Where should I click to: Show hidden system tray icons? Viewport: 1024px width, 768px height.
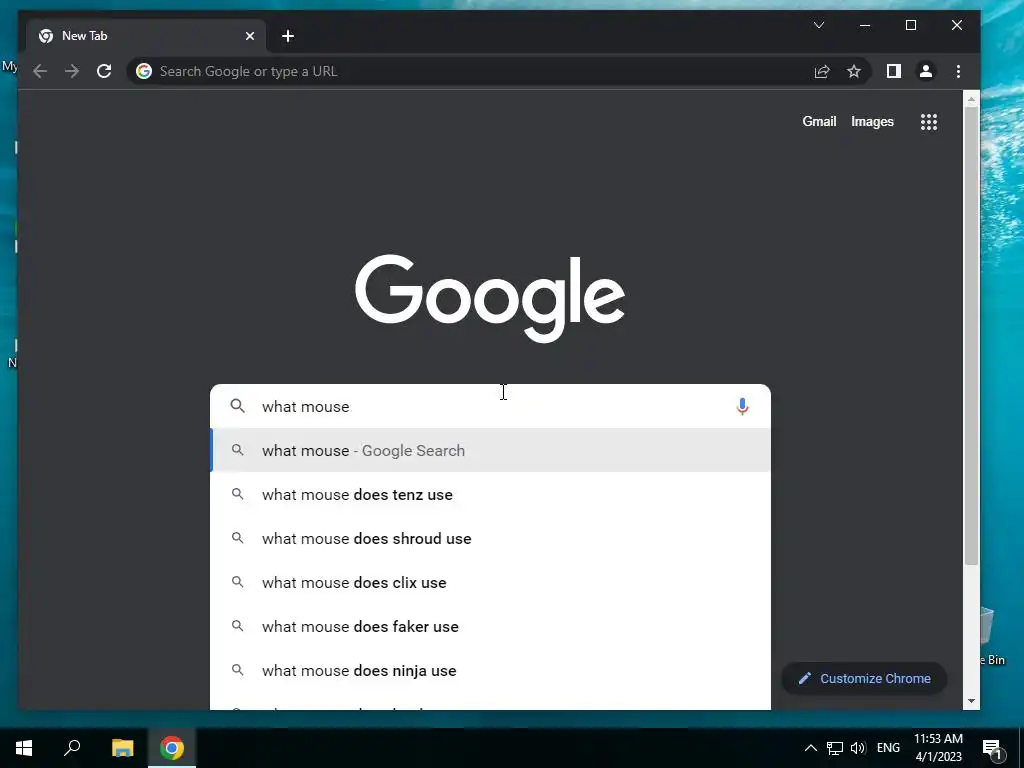(x=810, y=748)
